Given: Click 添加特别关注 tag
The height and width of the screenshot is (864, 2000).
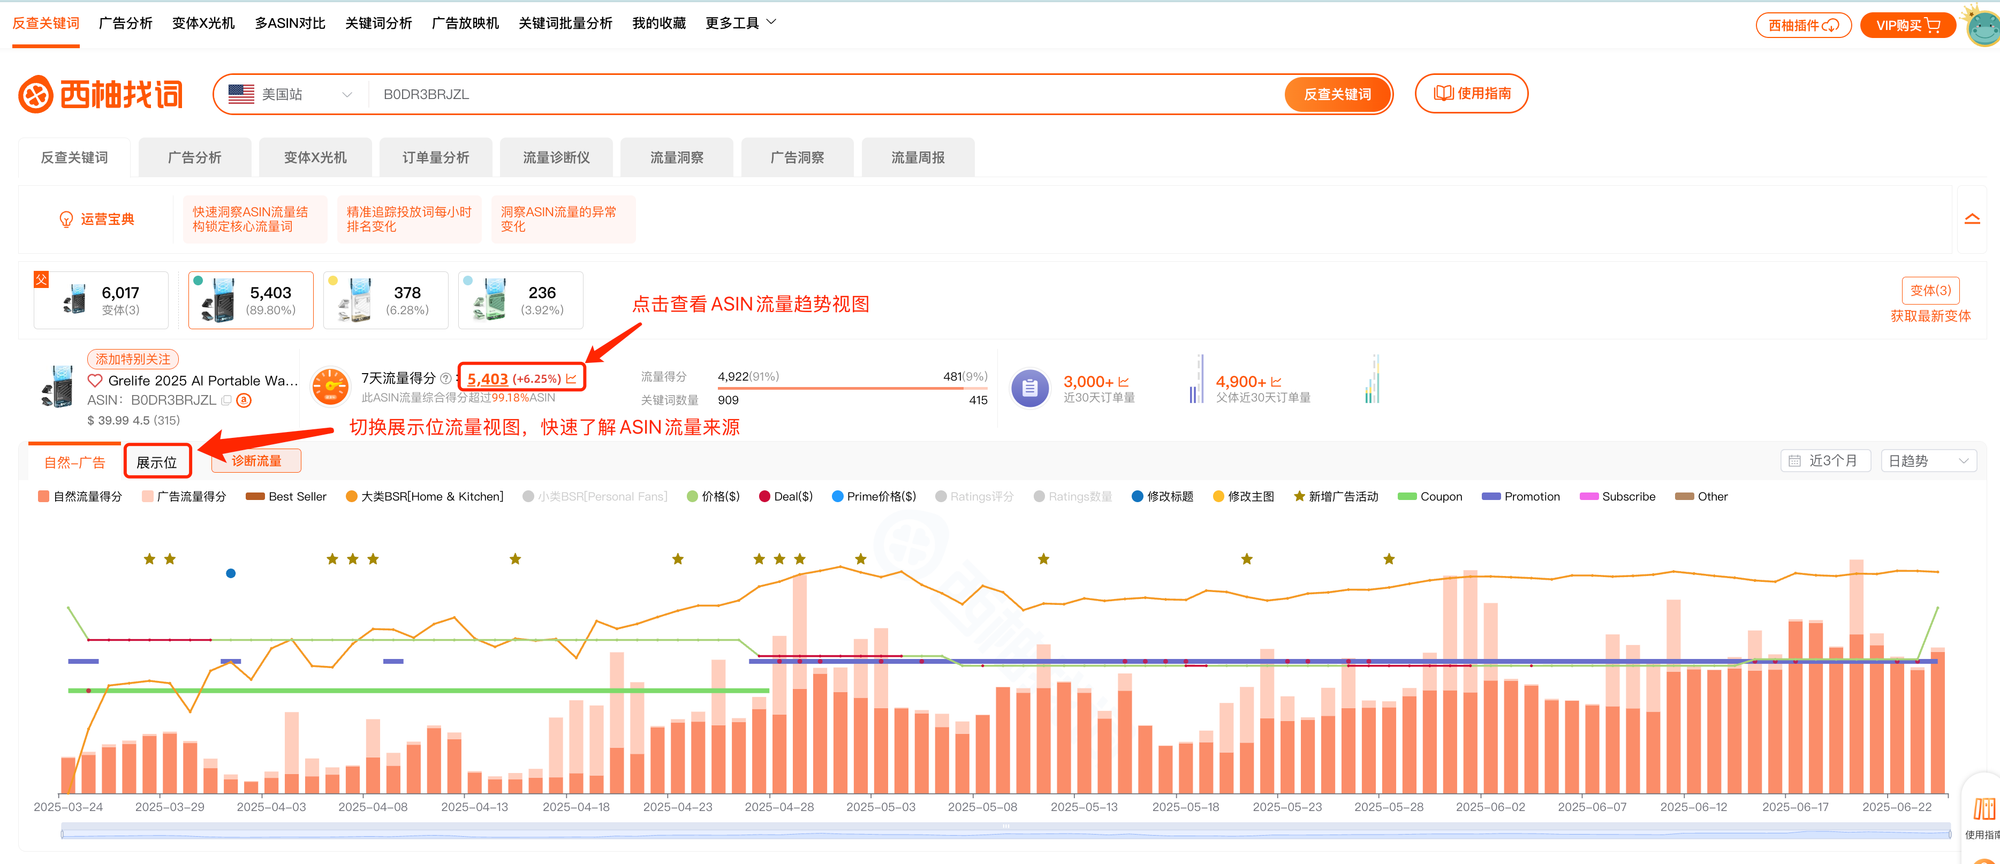Looking at the screenshot, I should 133,359.
